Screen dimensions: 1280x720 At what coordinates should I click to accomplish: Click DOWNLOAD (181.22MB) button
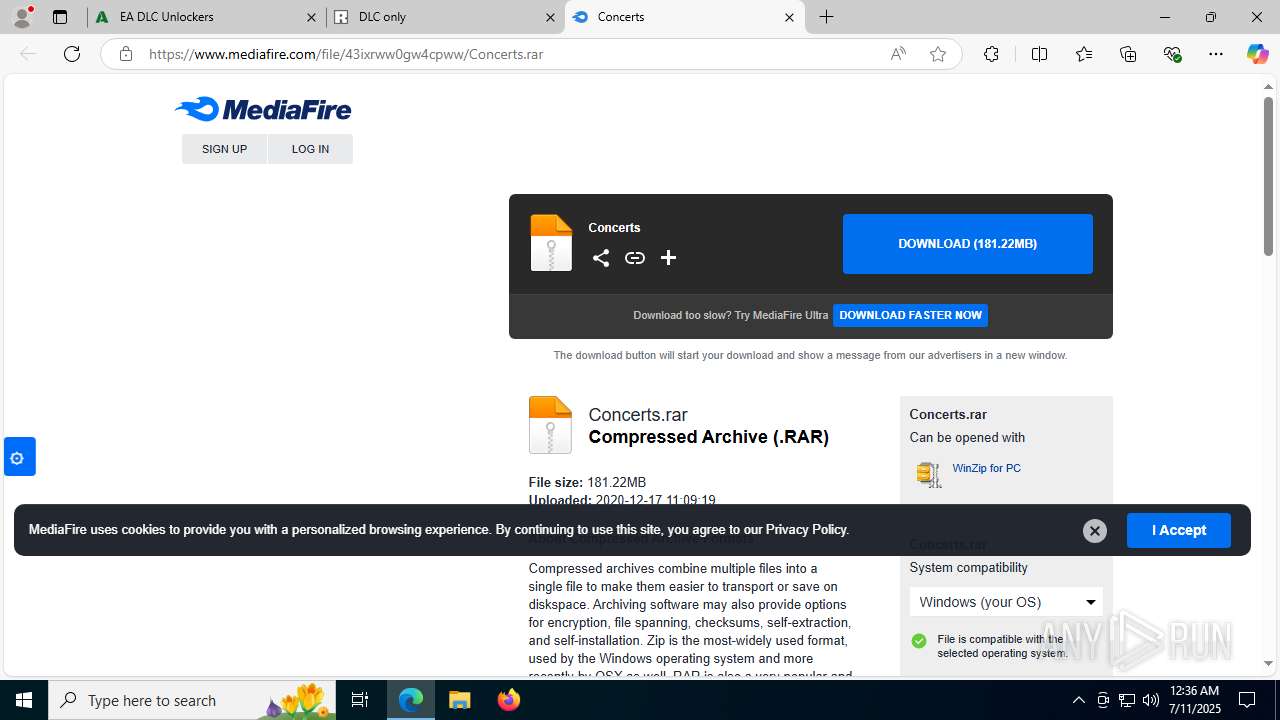coord(967,244)
